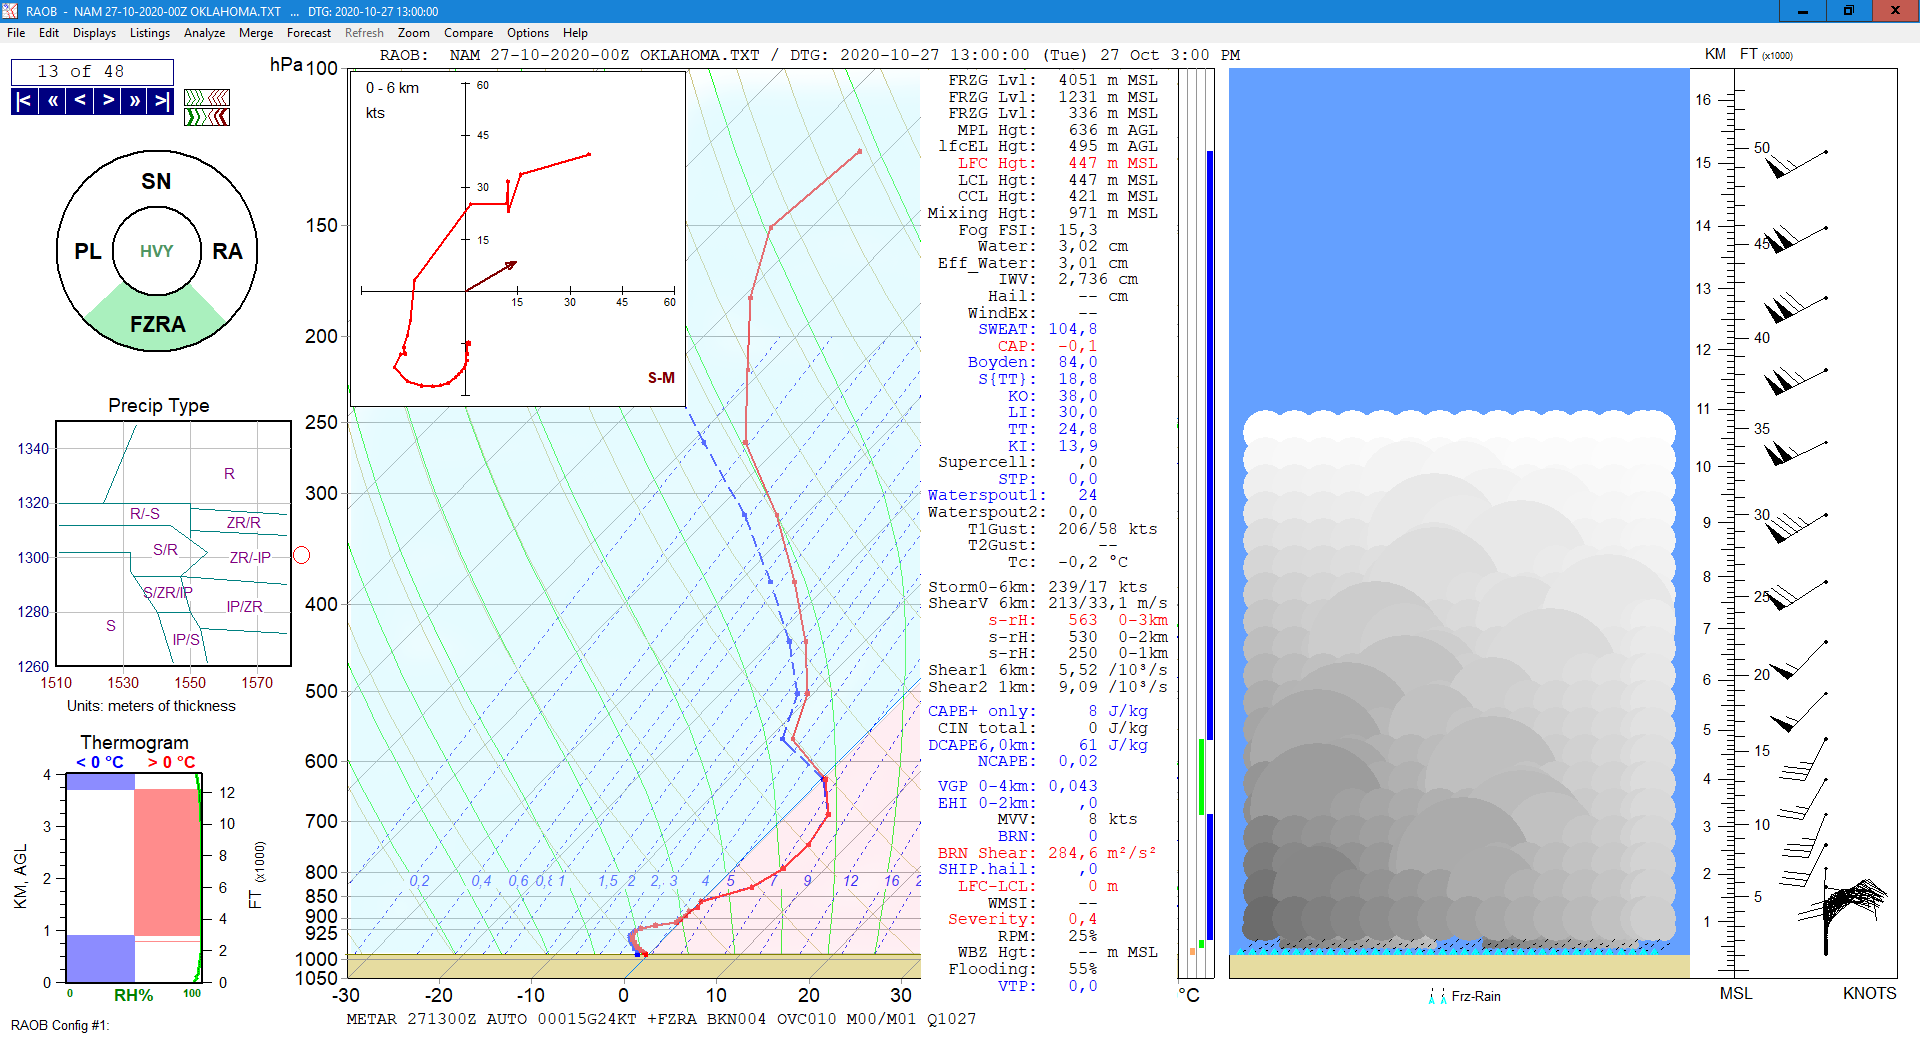Click the S-M label in hodograph inset
The width and height of the screenshot is (1920, 1040).
click(661, 378)
